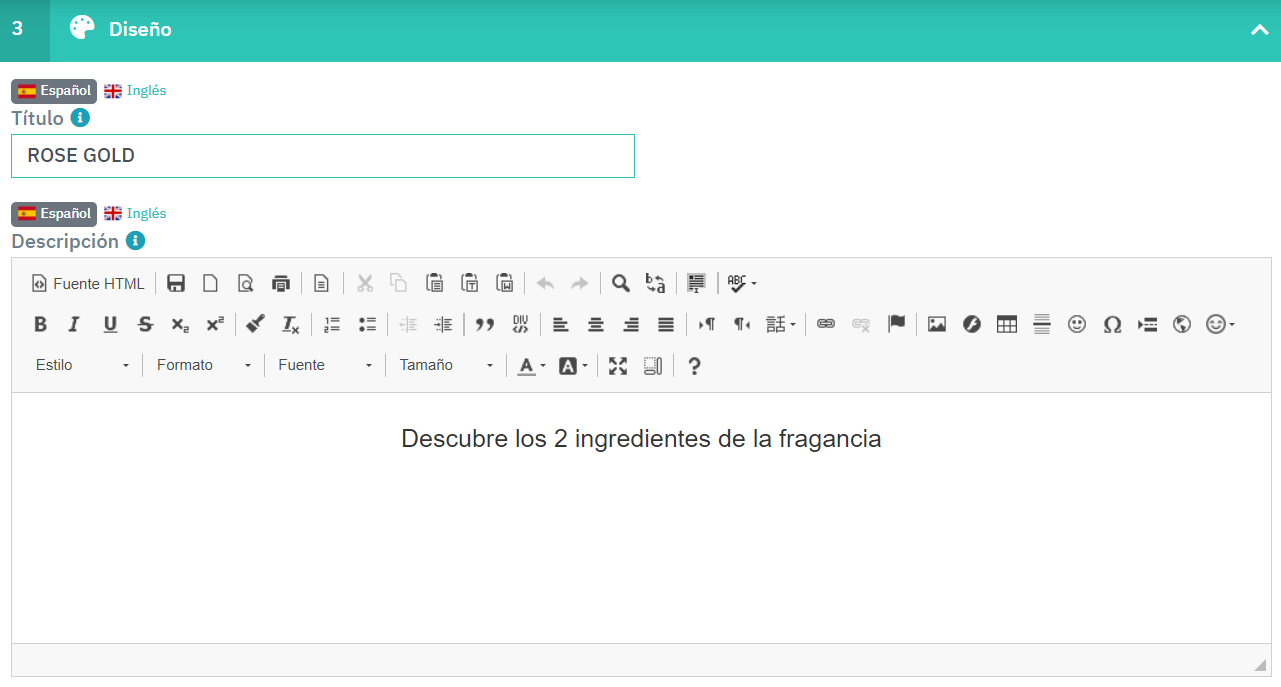The image size is (1281, 687).
Task: Click the Paste clipboard icon
Action: [435, 283]
